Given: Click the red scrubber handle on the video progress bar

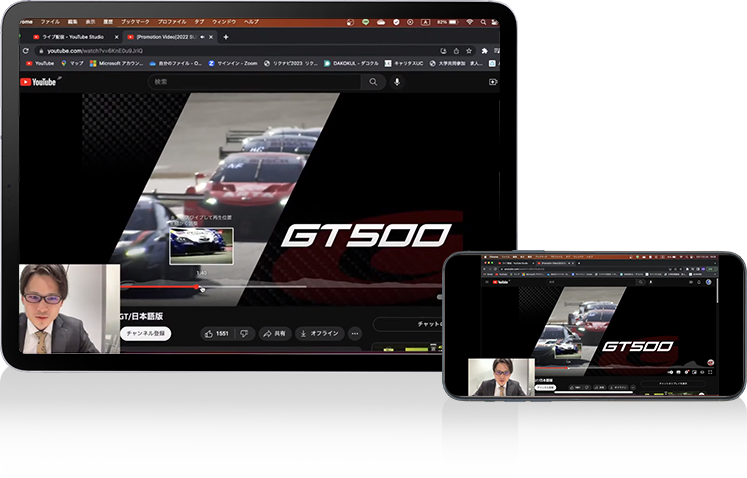Looking at the screenshot, I should [x=197, y=286].
